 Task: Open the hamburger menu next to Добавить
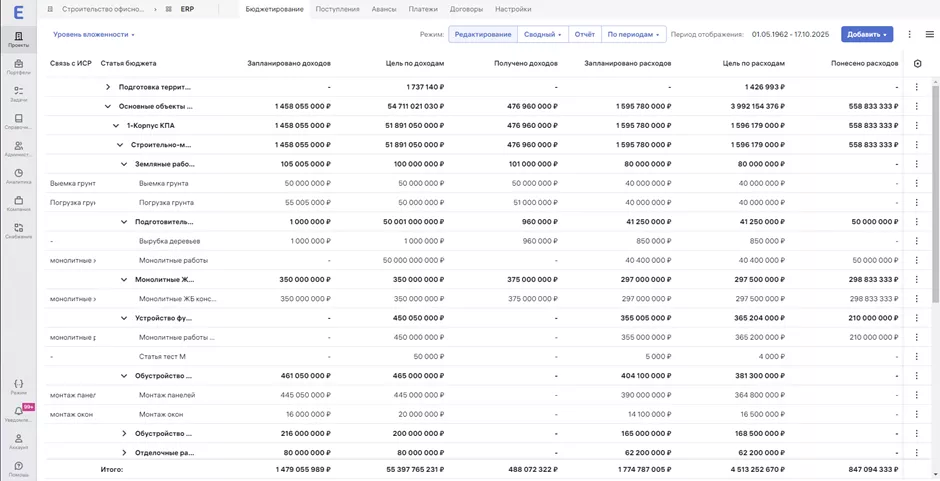point(929,34)
